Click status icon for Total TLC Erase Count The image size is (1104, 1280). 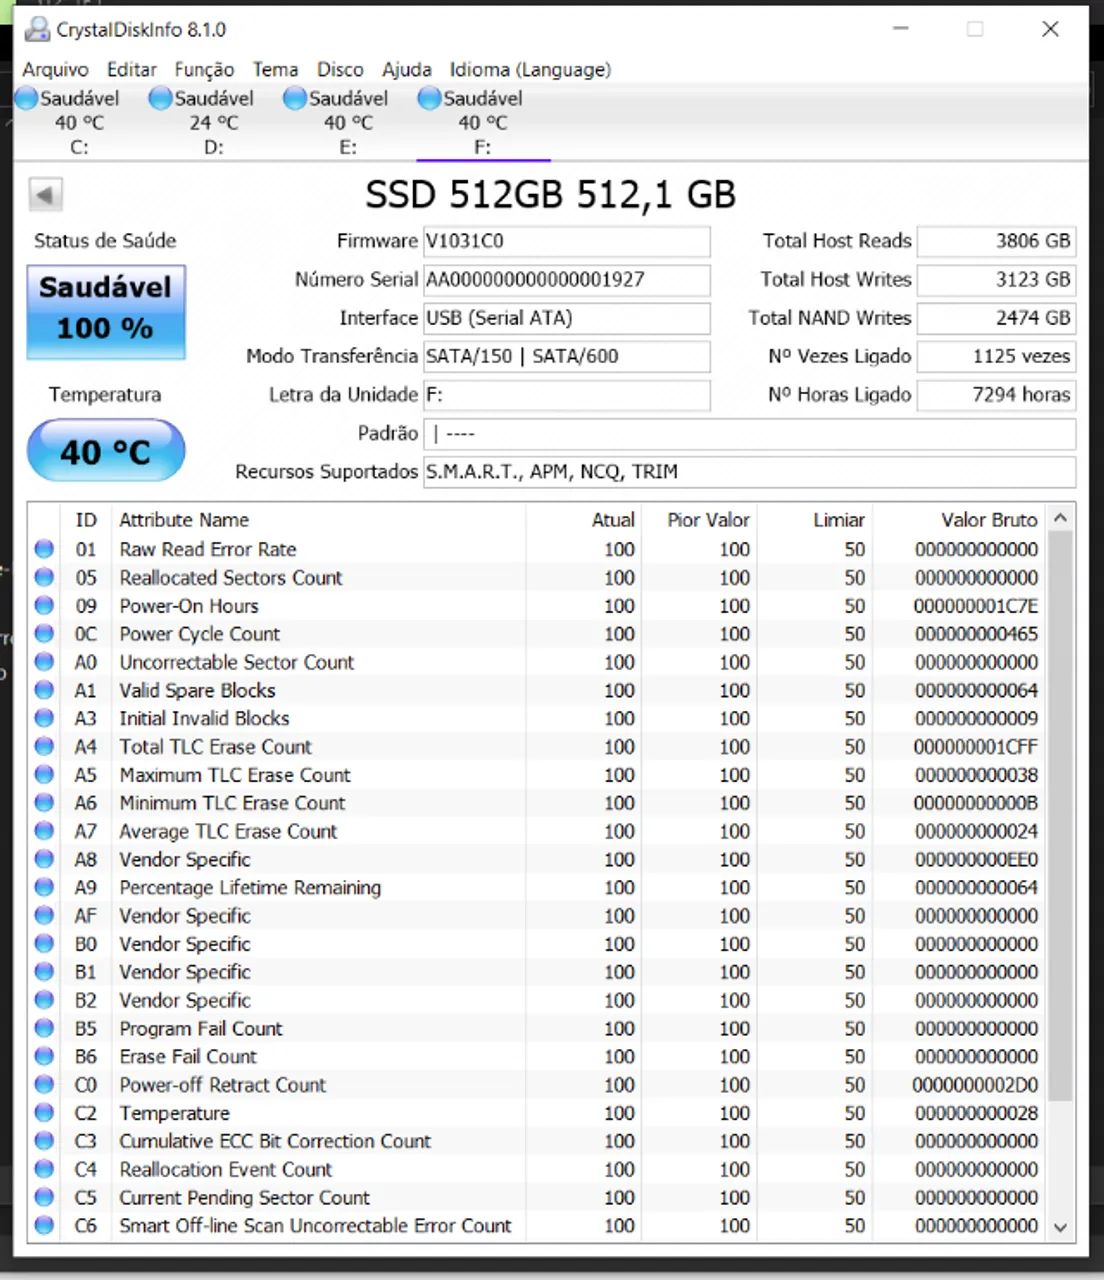(44, 746)
